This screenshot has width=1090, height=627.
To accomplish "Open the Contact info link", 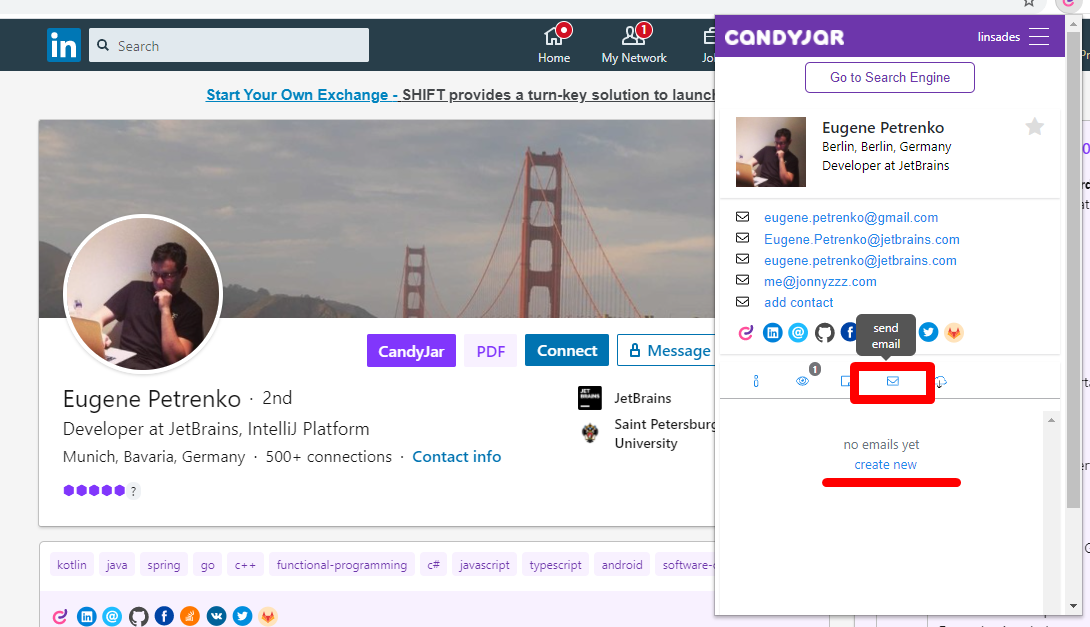I will click(x=457, y=457).
